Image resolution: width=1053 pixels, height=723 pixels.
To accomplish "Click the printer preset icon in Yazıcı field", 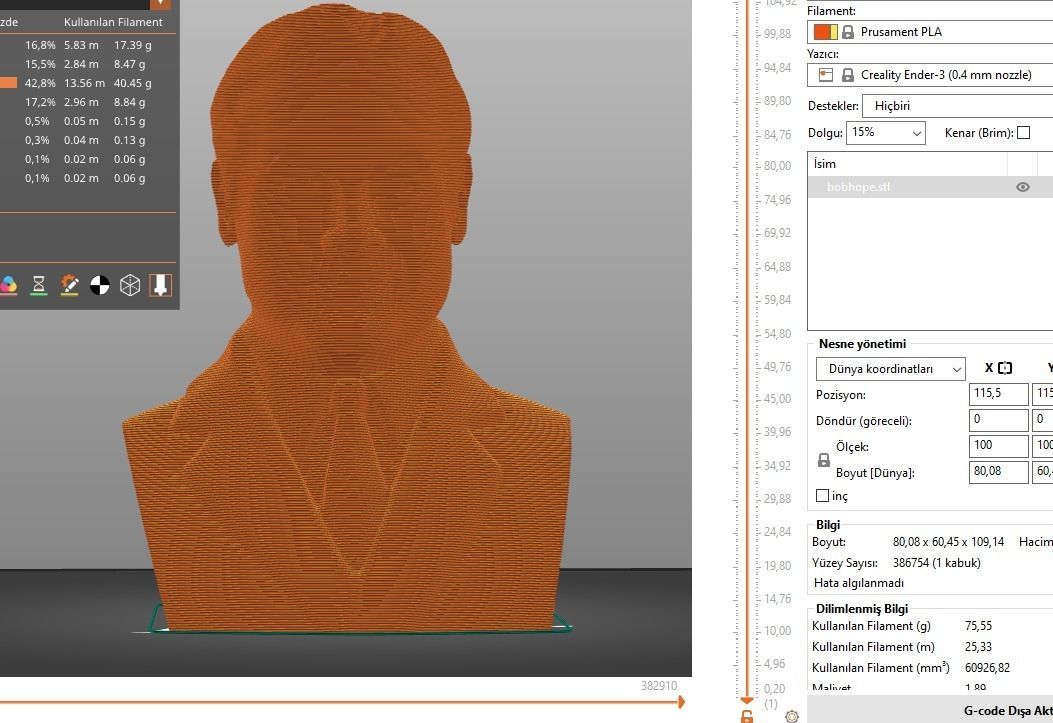I will tap(826, 75).
